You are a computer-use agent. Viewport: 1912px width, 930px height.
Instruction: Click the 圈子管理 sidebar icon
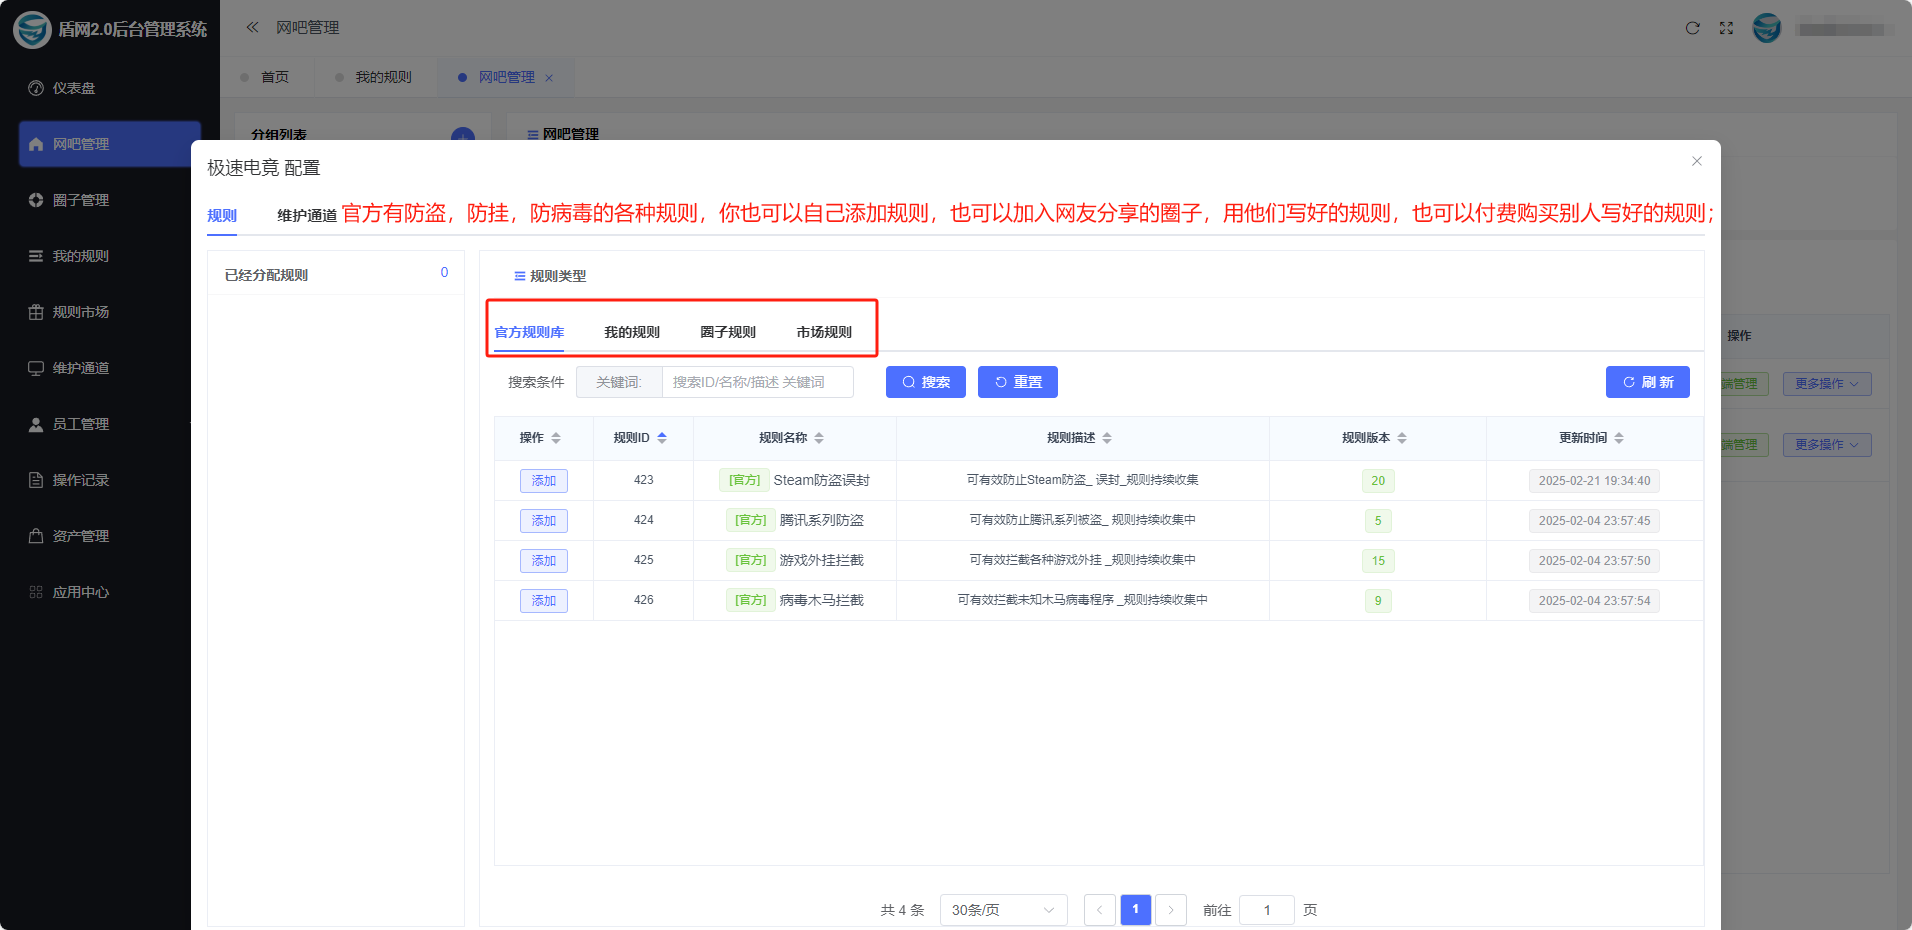(x=36, y=200)
